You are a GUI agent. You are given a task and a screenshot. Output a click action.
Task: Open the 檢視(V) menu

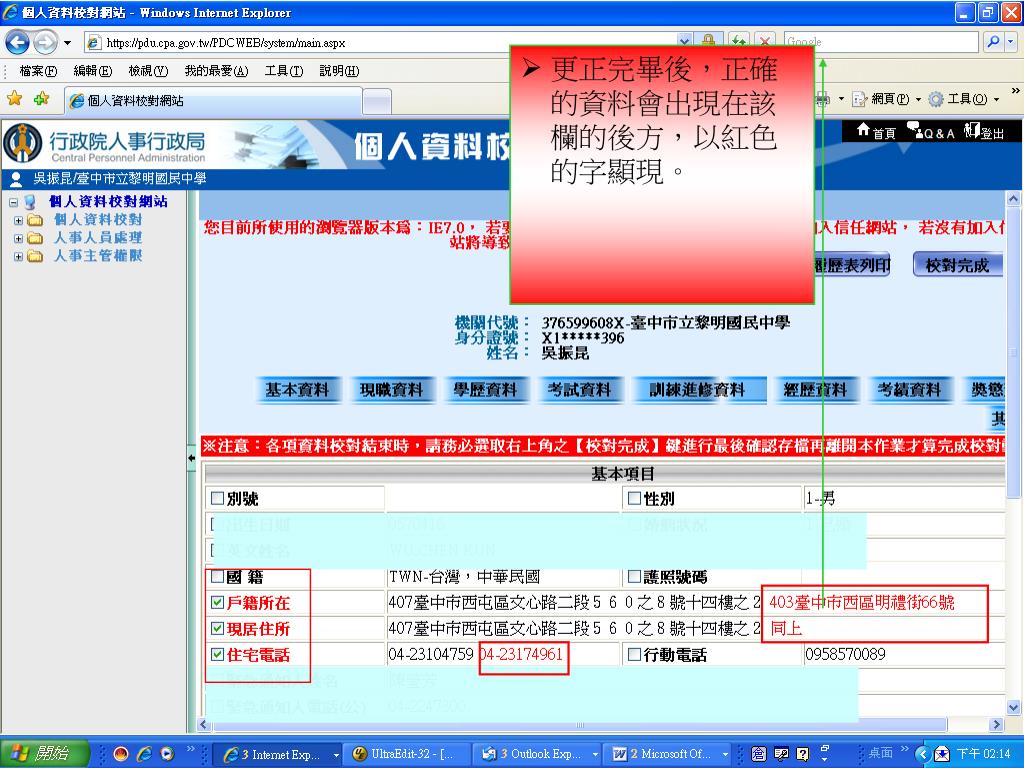click(148, 71)
